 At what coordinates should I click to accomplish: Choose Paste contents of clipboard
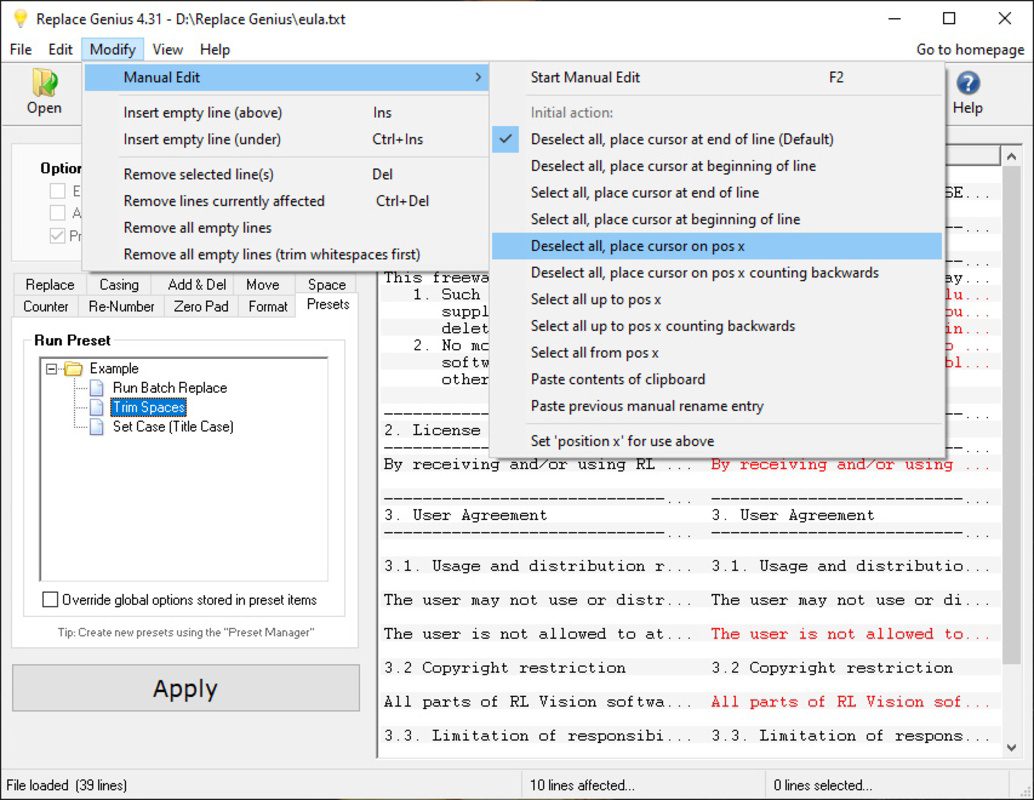pos(716,379)
